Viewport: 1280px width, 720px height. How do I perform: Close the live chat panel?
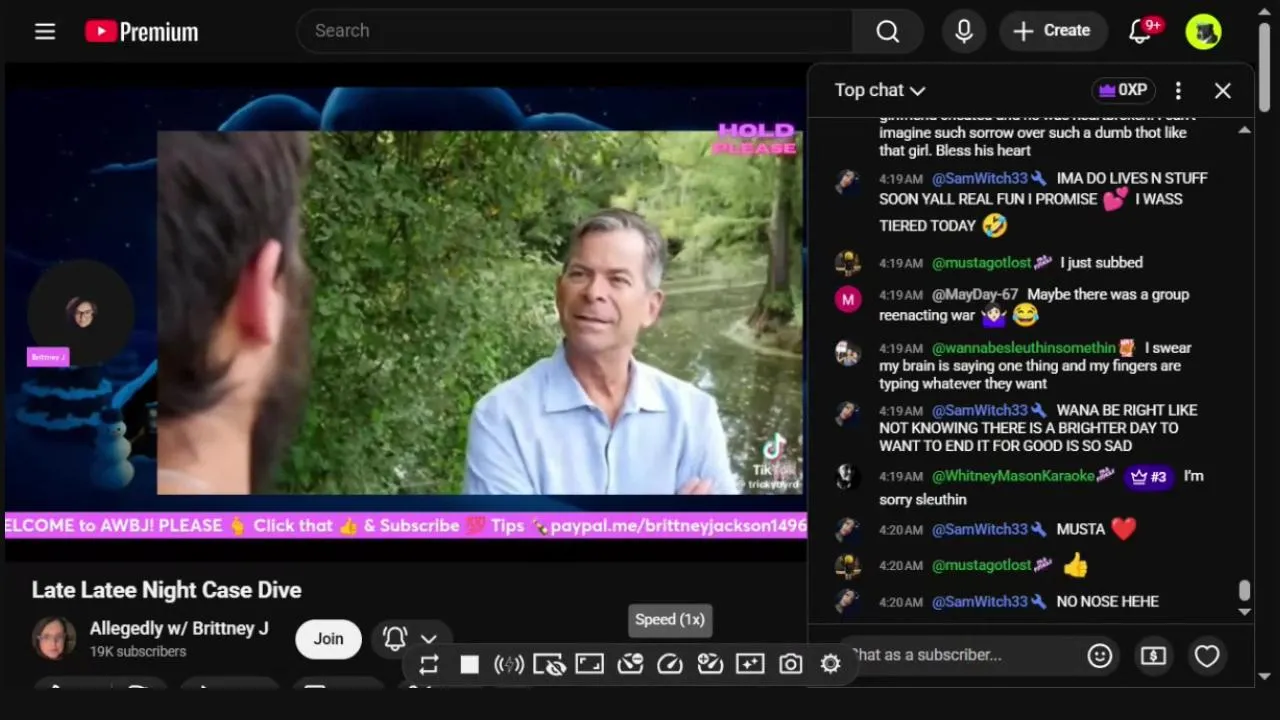pos(1223,90)
